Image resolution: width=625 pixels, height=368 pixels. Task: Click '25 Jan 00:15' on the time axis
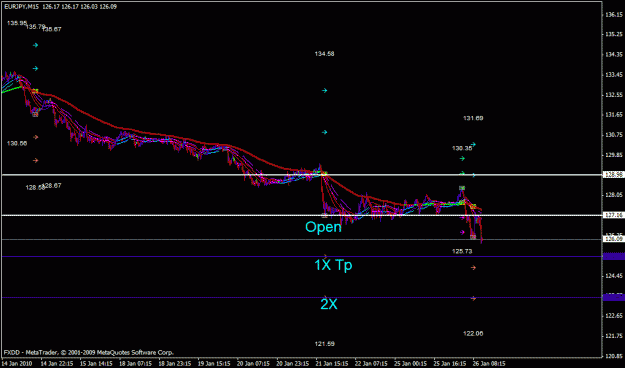410,364
